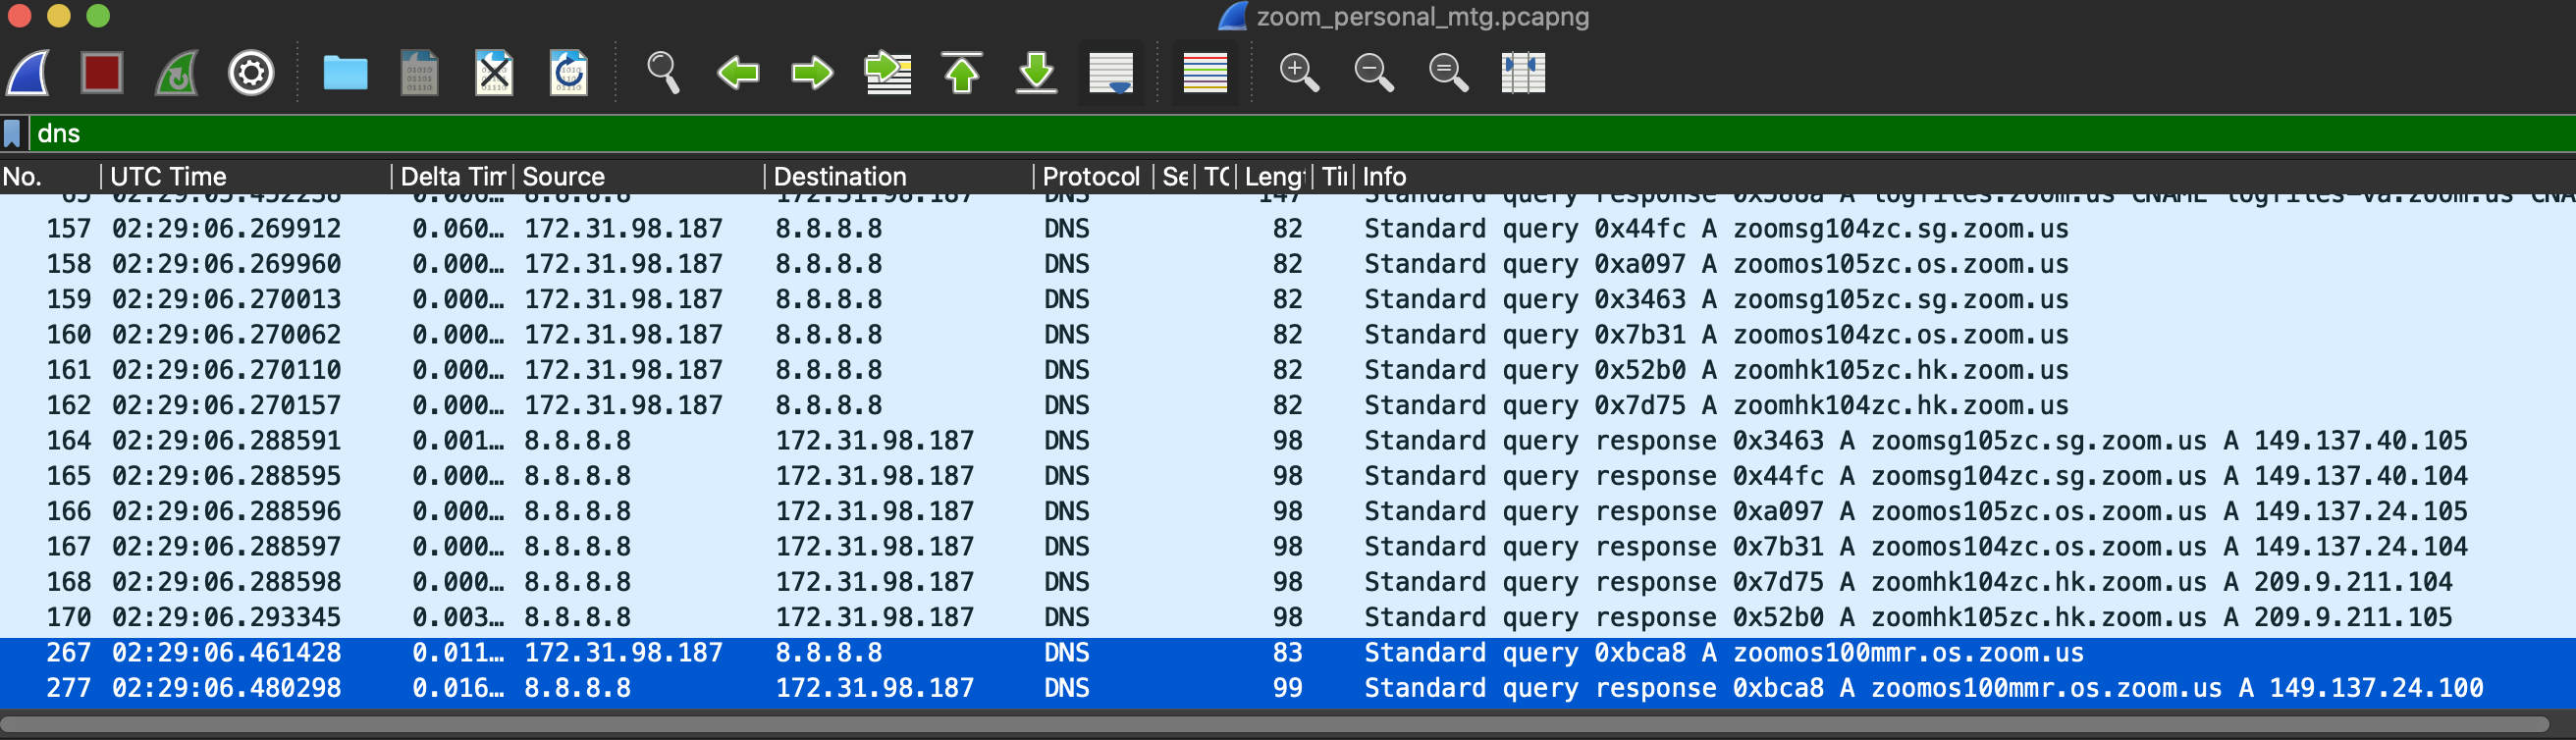Select packet 170 response with 209.9.211.105
This screenshot has width=2576, height=740.
1288,618
